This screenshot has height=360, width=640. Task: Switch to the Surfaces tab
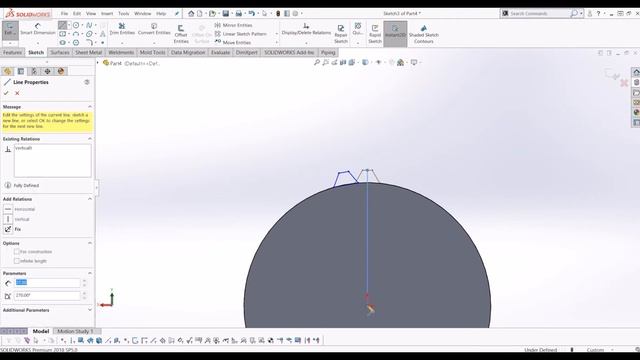60,52
